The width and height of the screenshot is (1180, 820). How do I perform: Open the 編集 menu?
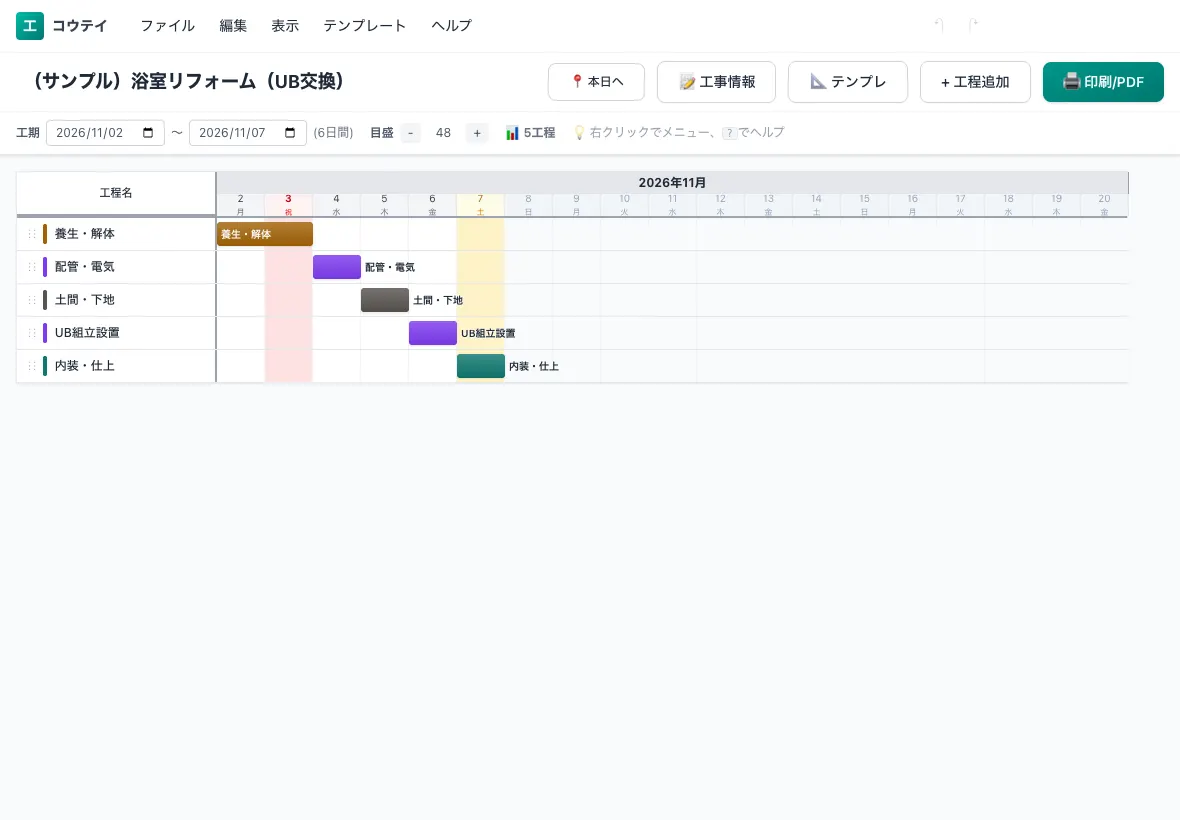233,26
